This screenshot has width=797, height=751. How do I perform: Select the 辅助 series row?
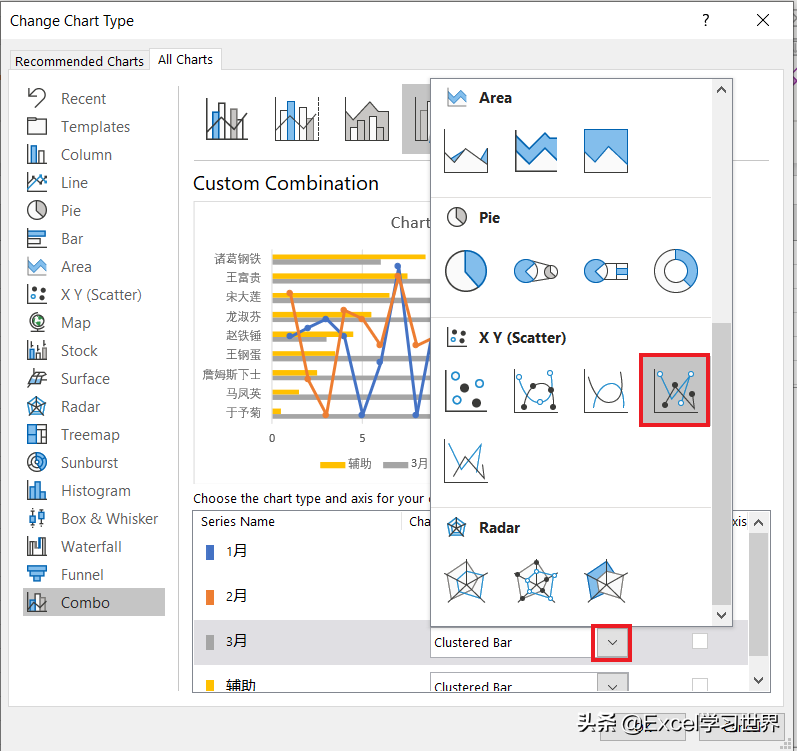[x=470, y=679]
